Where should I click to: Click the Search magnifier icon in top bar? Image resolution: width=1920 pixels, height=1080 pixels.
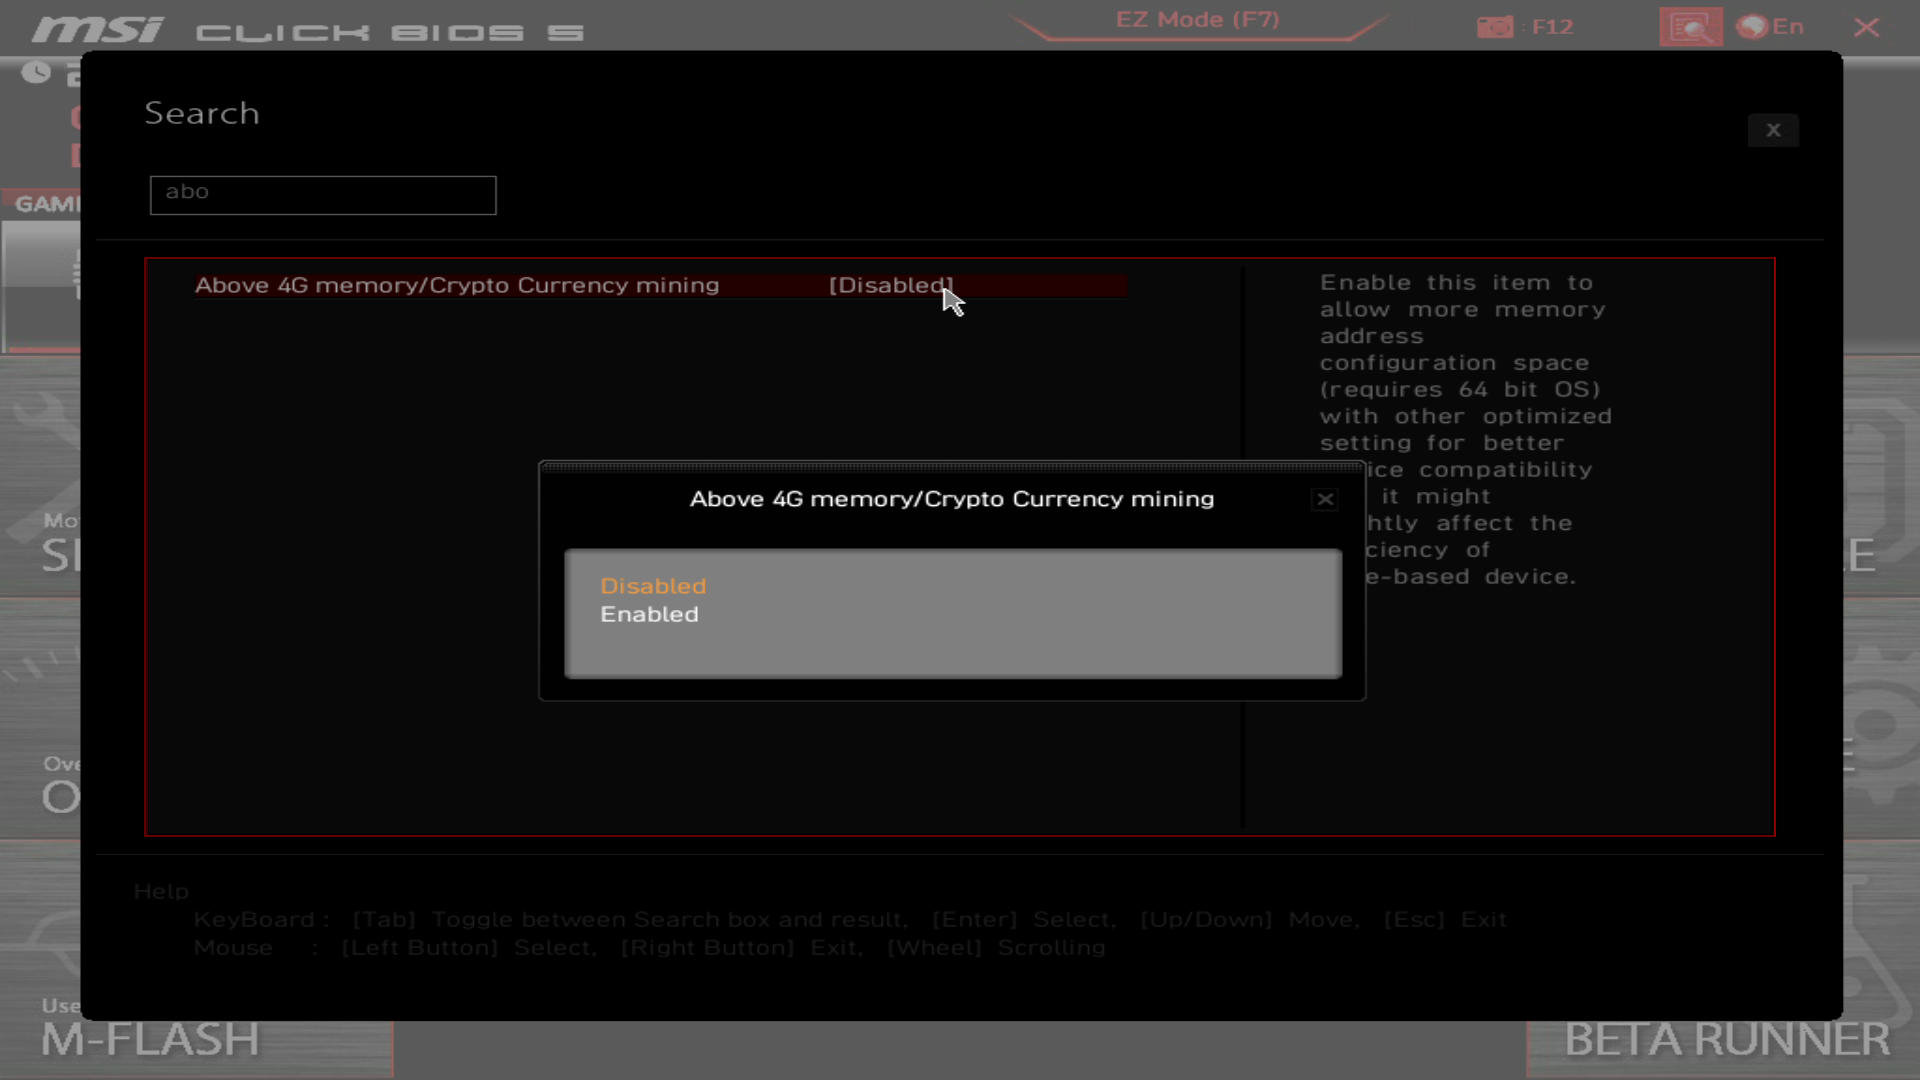tap(1690, 27)
